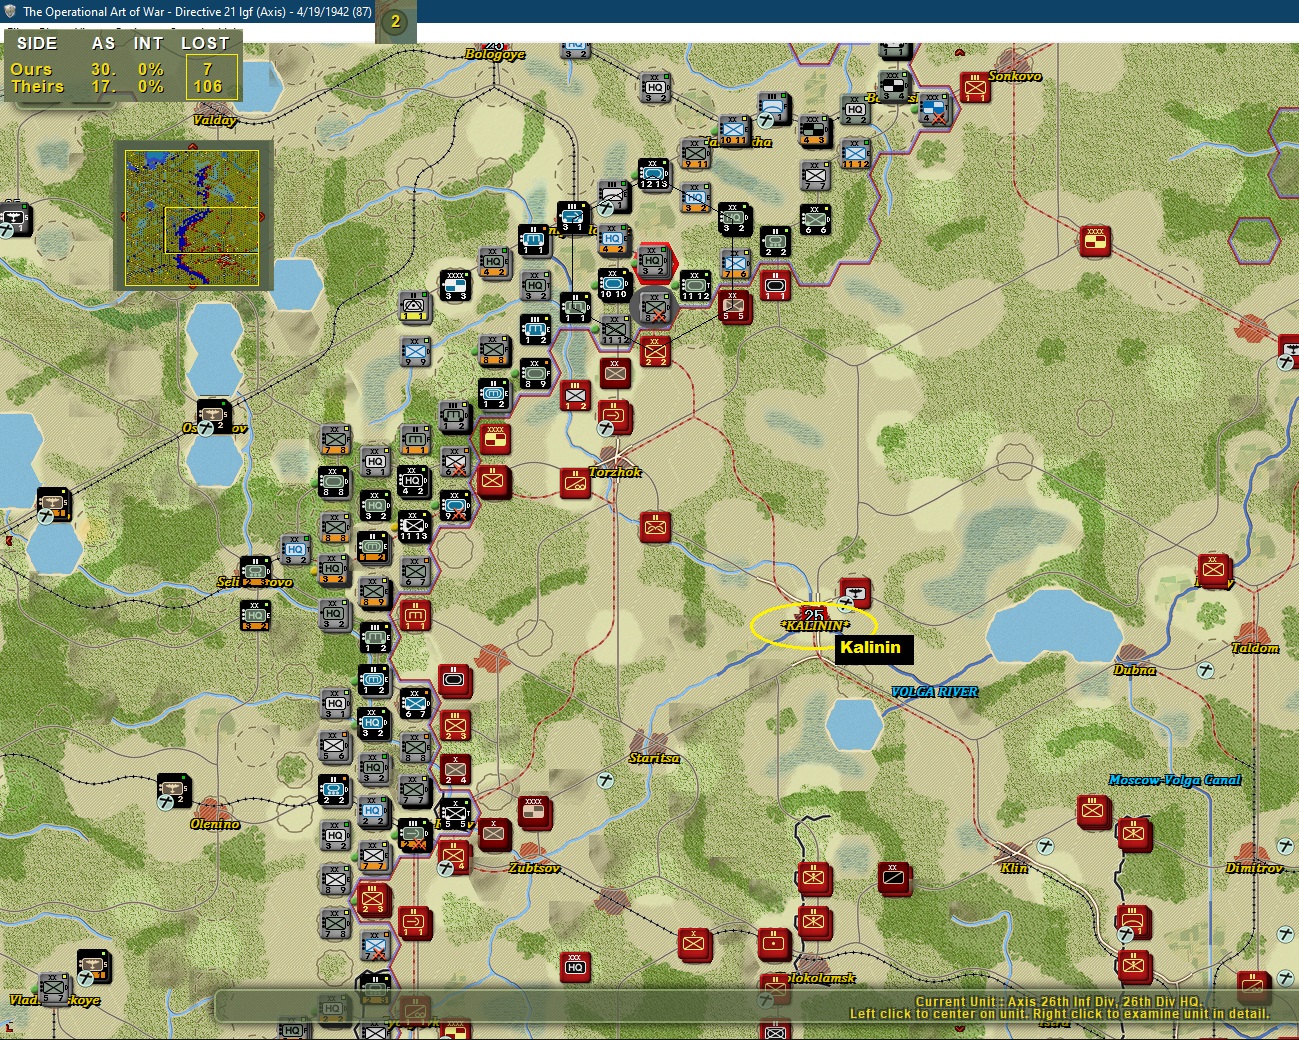The height and width of the screenshot is (1040, 1299).
Task: Click the round number 2 button at top
Action: [395, 21]
